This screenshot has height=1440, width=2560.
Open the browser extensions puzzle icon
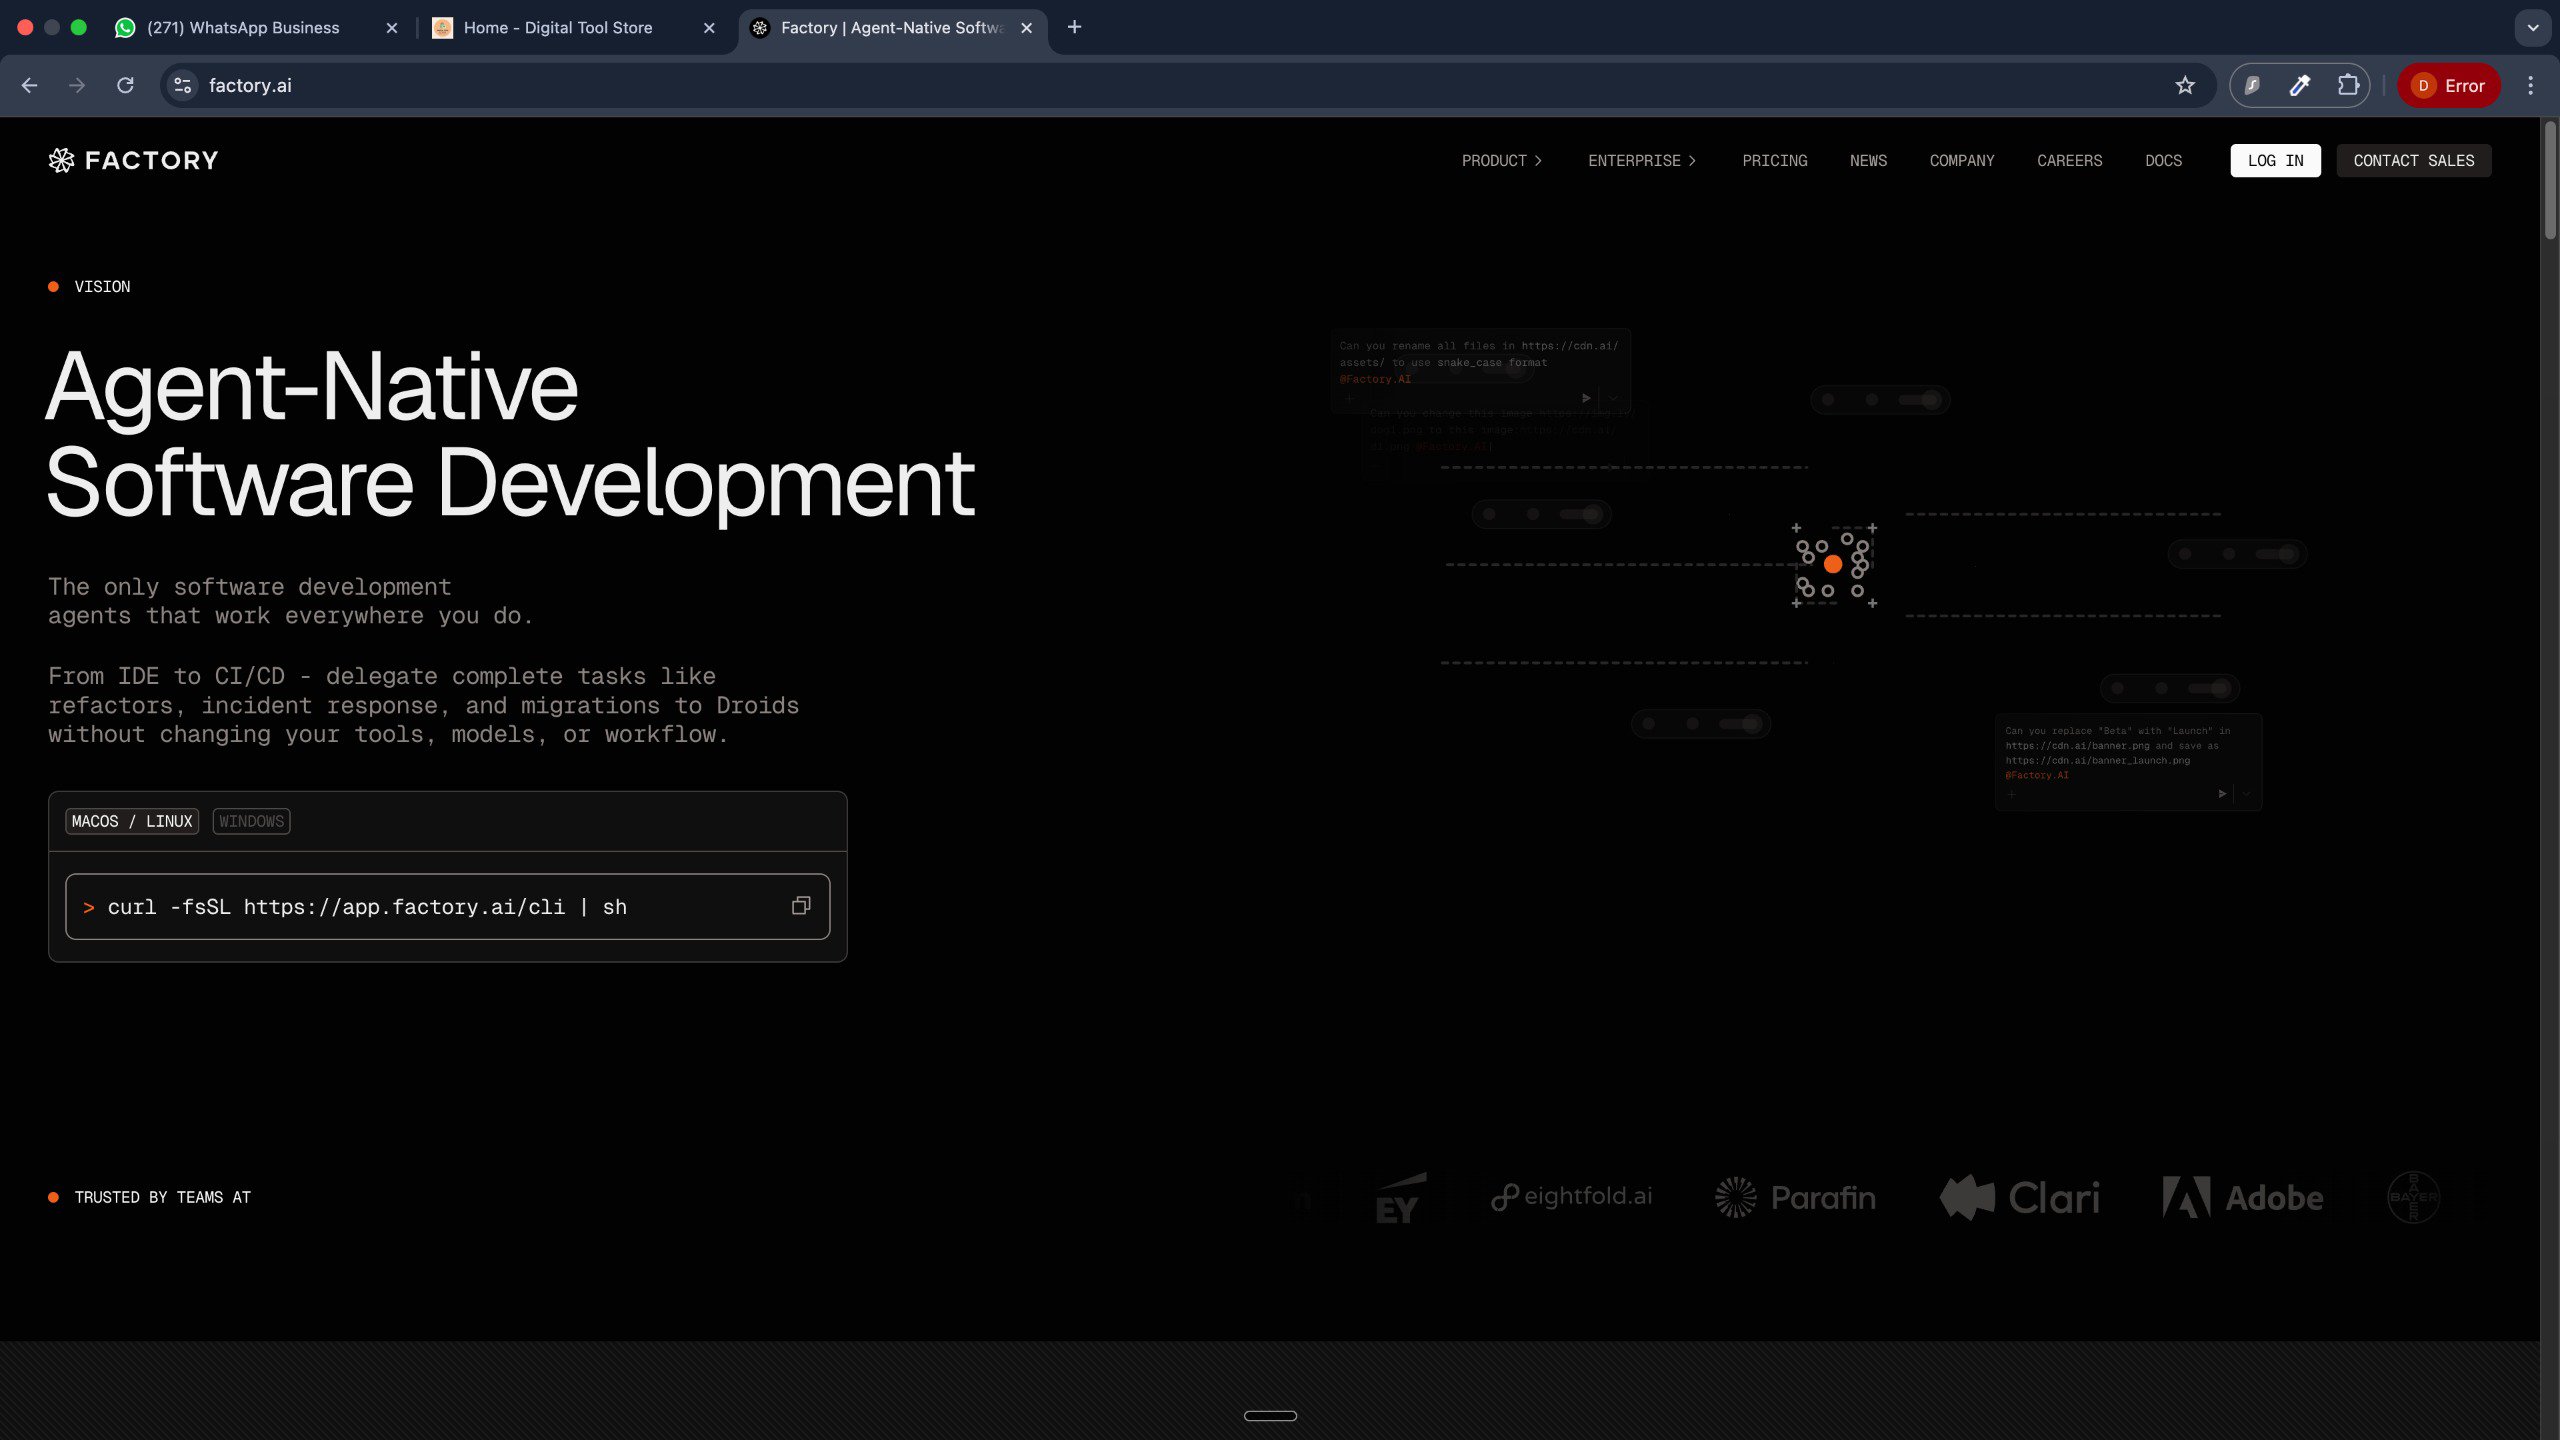point(2347,85)
